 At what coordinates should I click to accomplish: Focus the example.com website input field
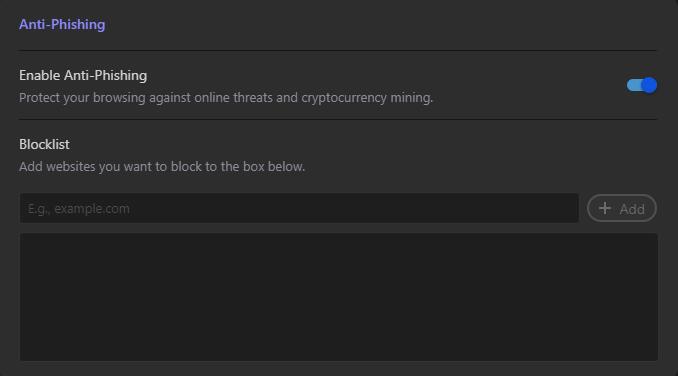[x=299, y=208]
